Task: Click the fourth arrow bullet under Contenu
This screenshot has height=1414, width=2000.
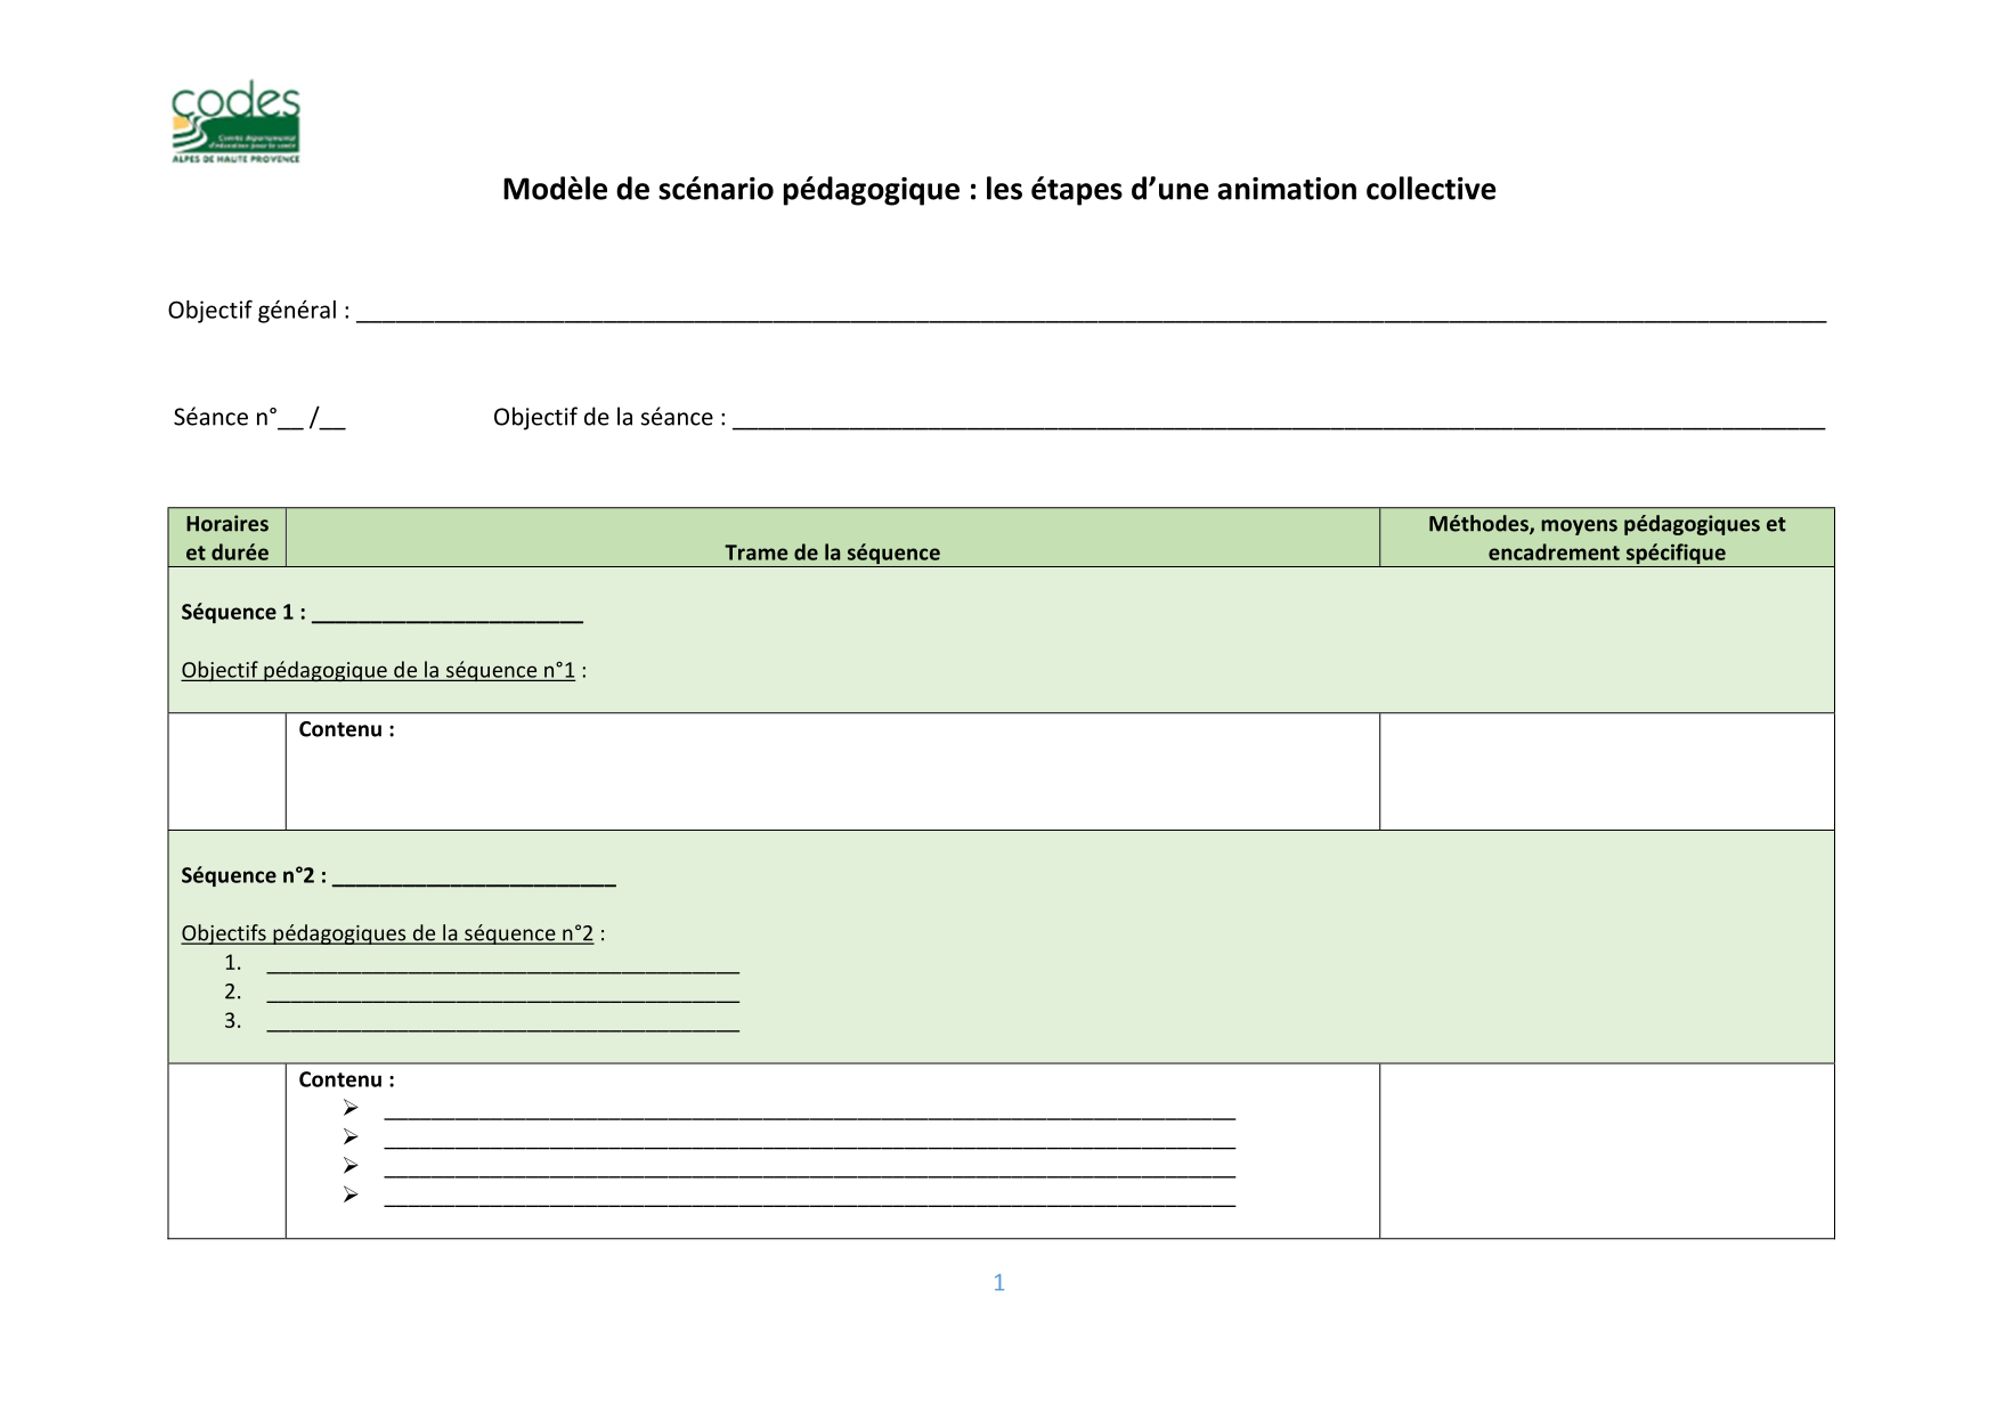Action: pyautogui.click(x=350, y=1194)
